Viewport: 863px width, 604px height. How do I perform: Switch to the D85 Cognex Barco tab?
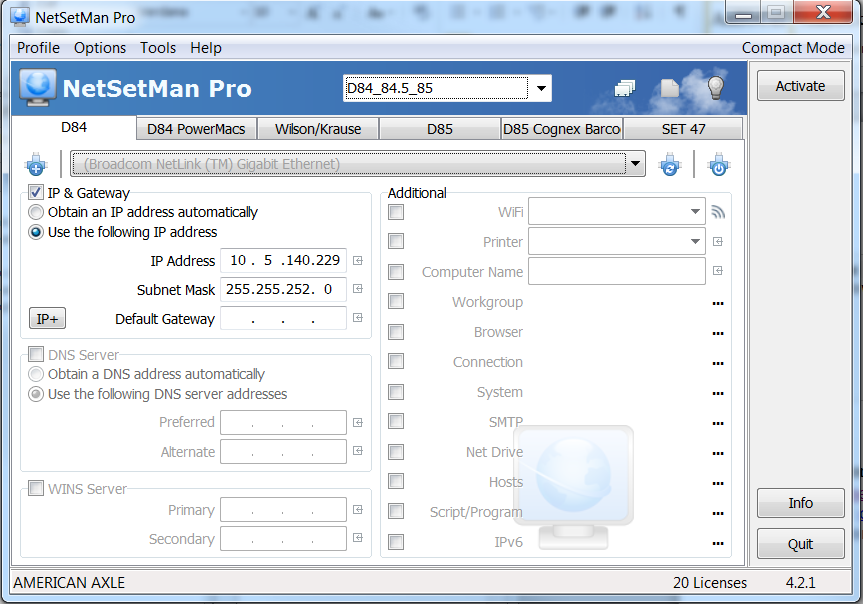pyautogui.click(x=561, y=129)
